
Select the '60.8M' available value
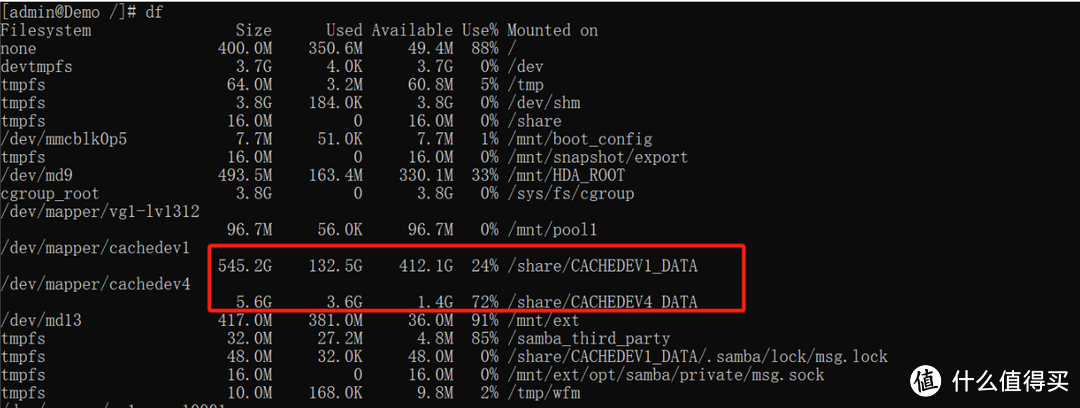430,85
